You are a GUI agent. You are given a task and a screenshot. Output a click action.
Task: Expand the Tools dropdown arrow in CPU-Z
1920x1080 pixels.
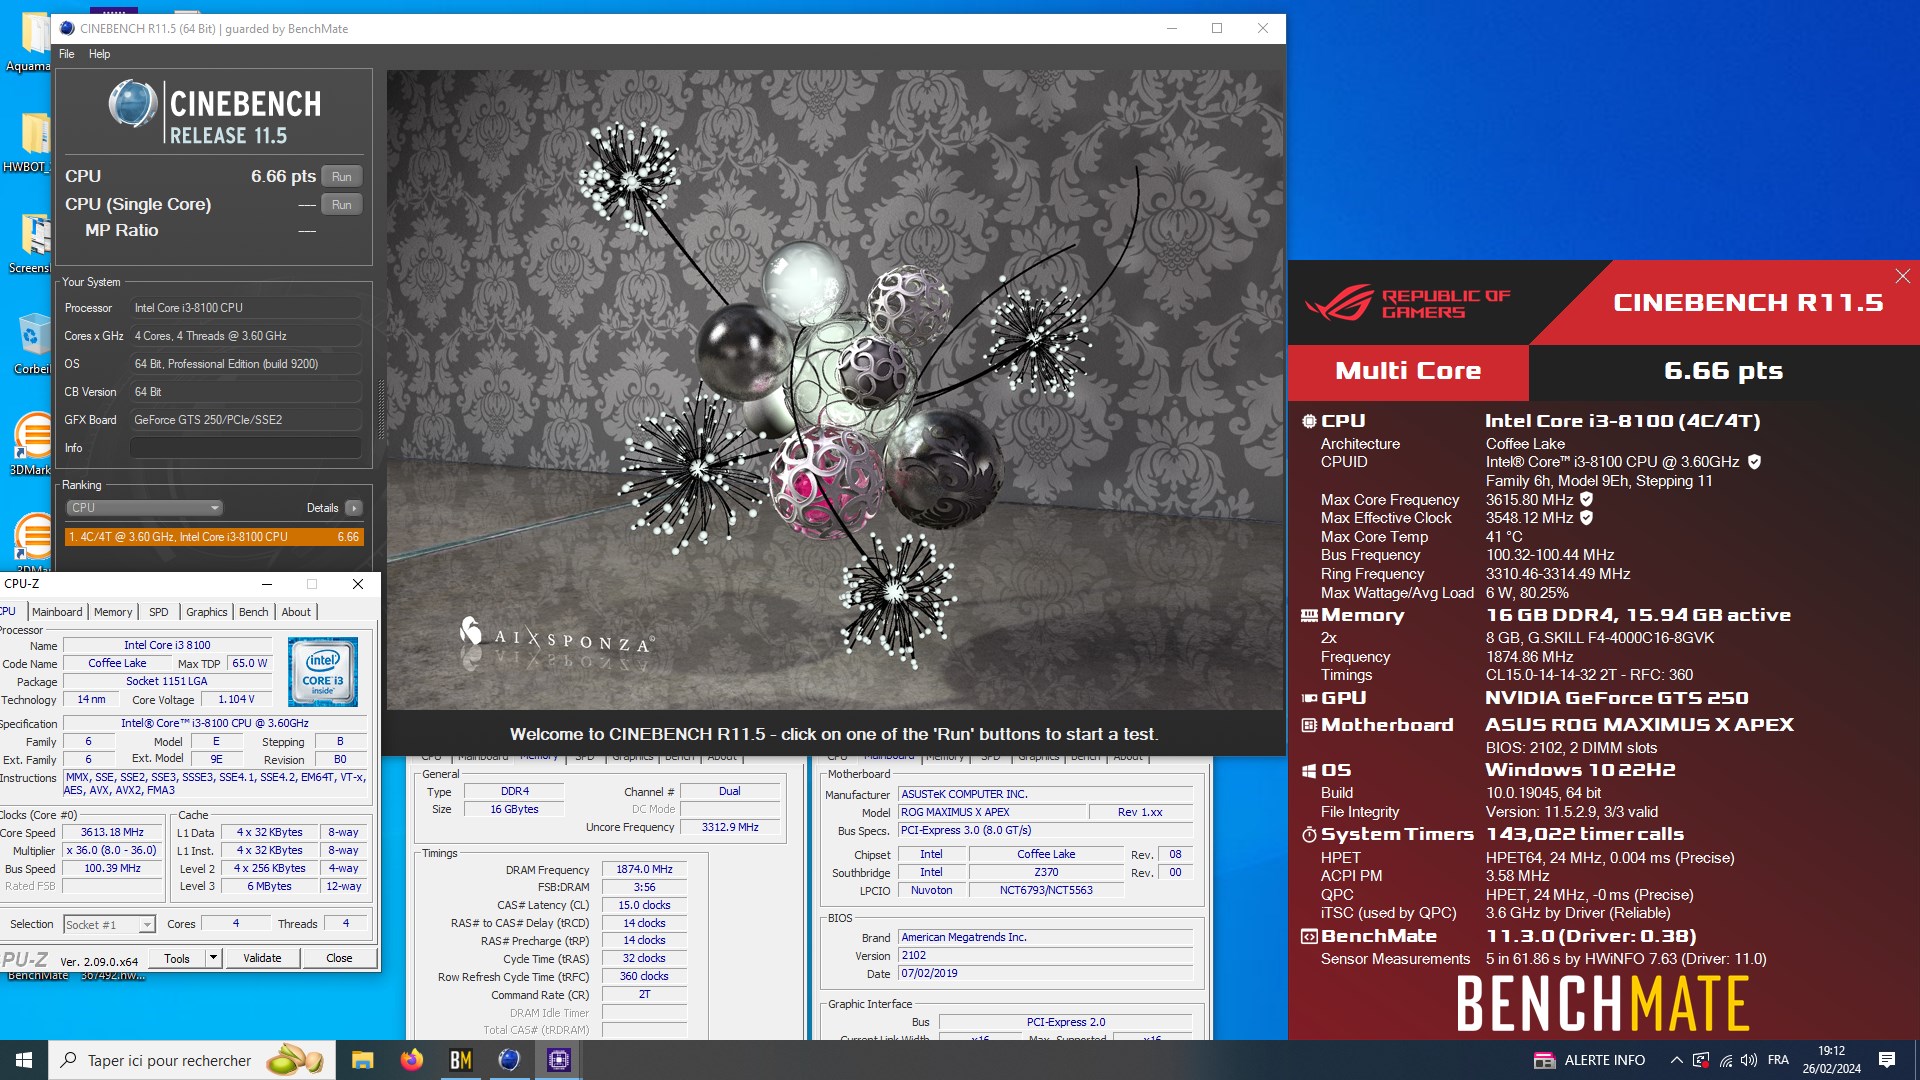(213, 958)
